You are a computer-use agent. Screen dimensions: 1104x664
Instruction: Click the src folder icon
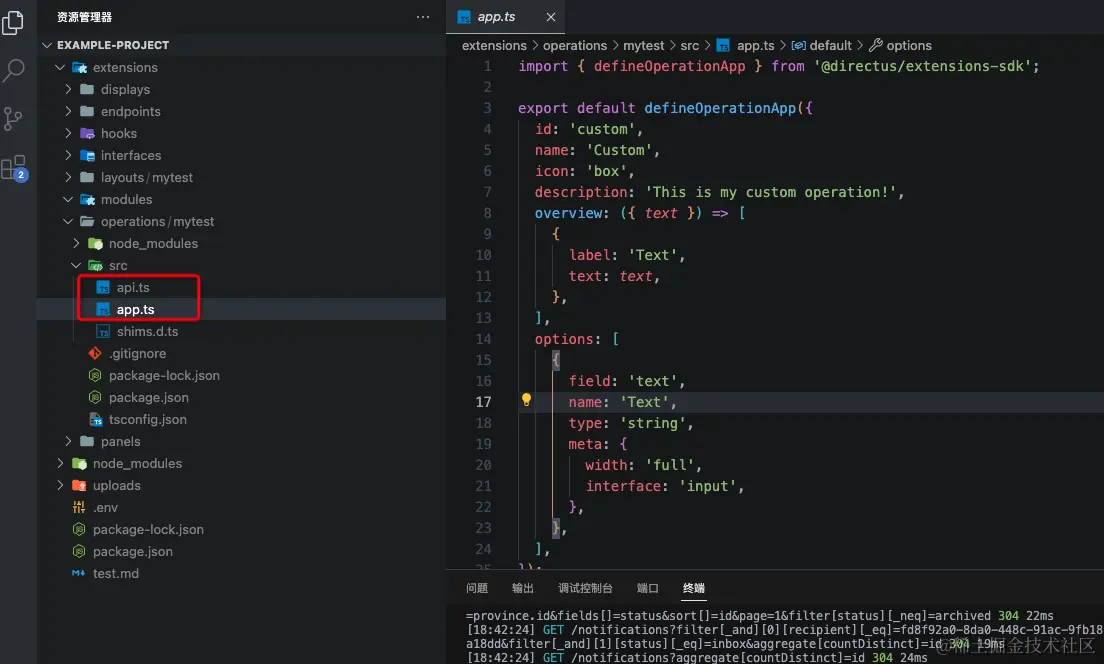coord(95,265)
